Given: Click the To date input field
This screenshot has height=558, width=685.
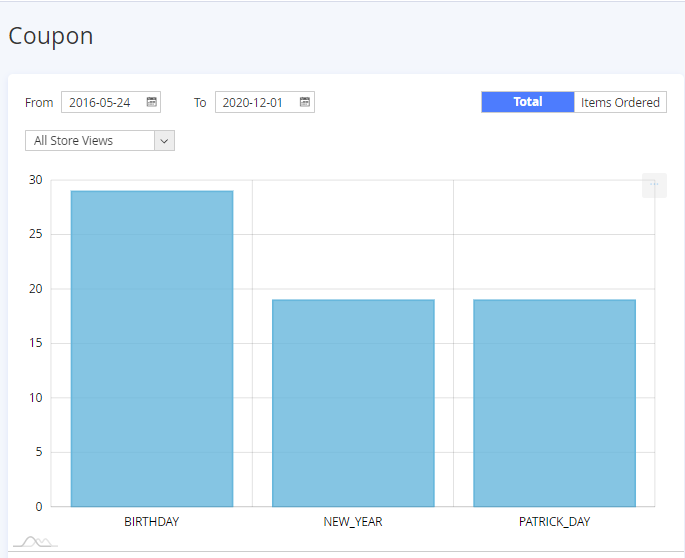Looking at the screenshot, I should tap(255, 102).
